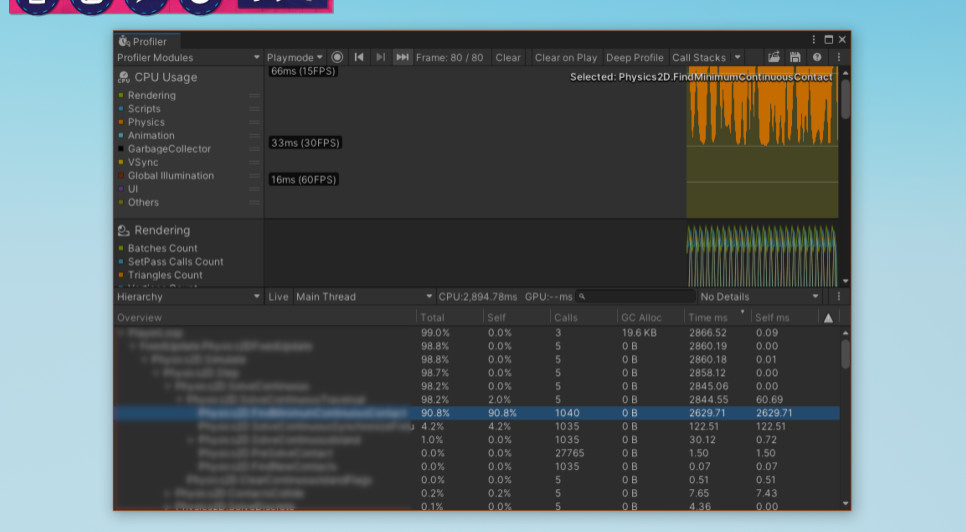Toggle Global Illumination category visibility
The height and width of the screenshot is (532, 966).
(121, 175)
